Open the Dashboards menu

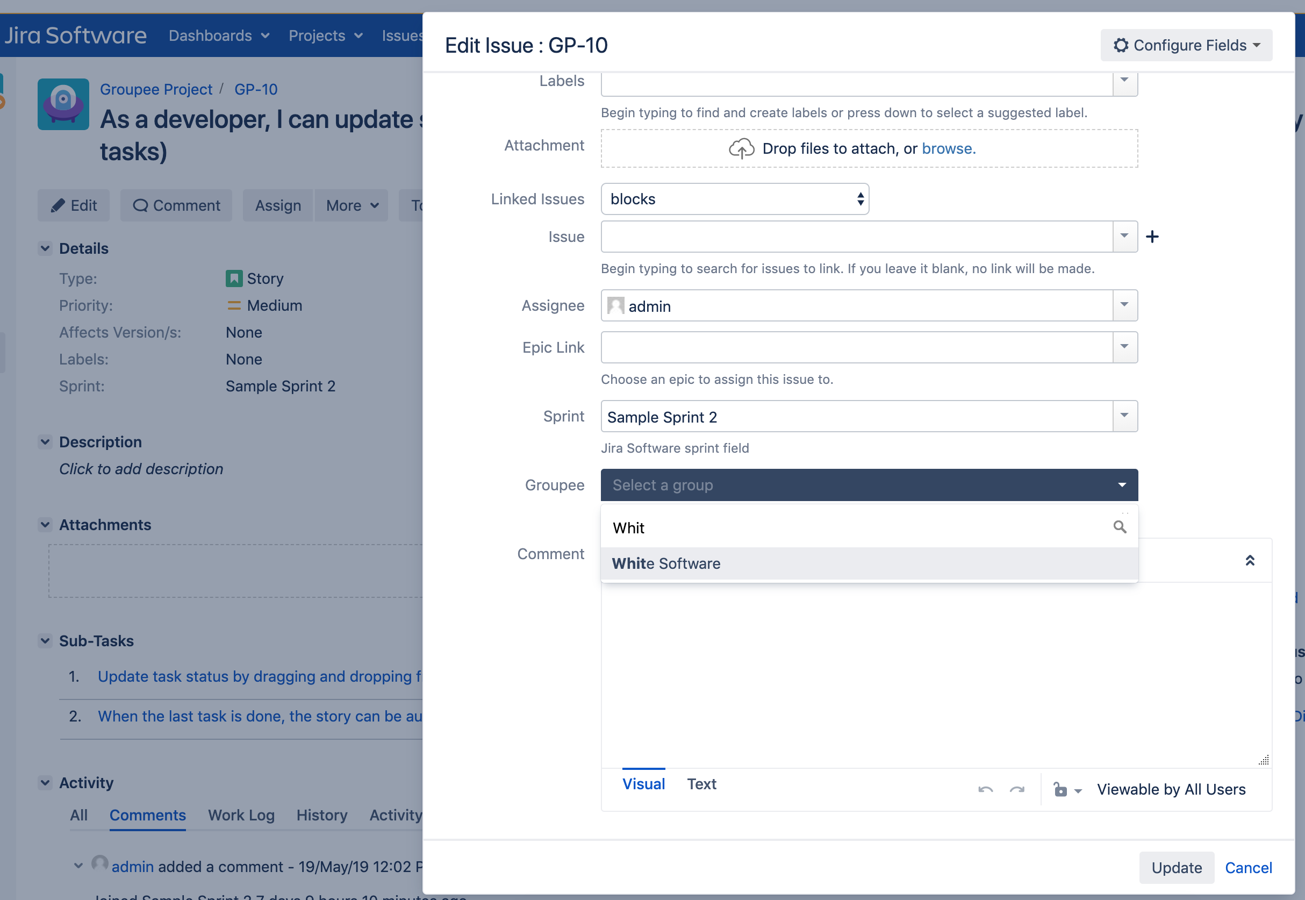(219, 35)
